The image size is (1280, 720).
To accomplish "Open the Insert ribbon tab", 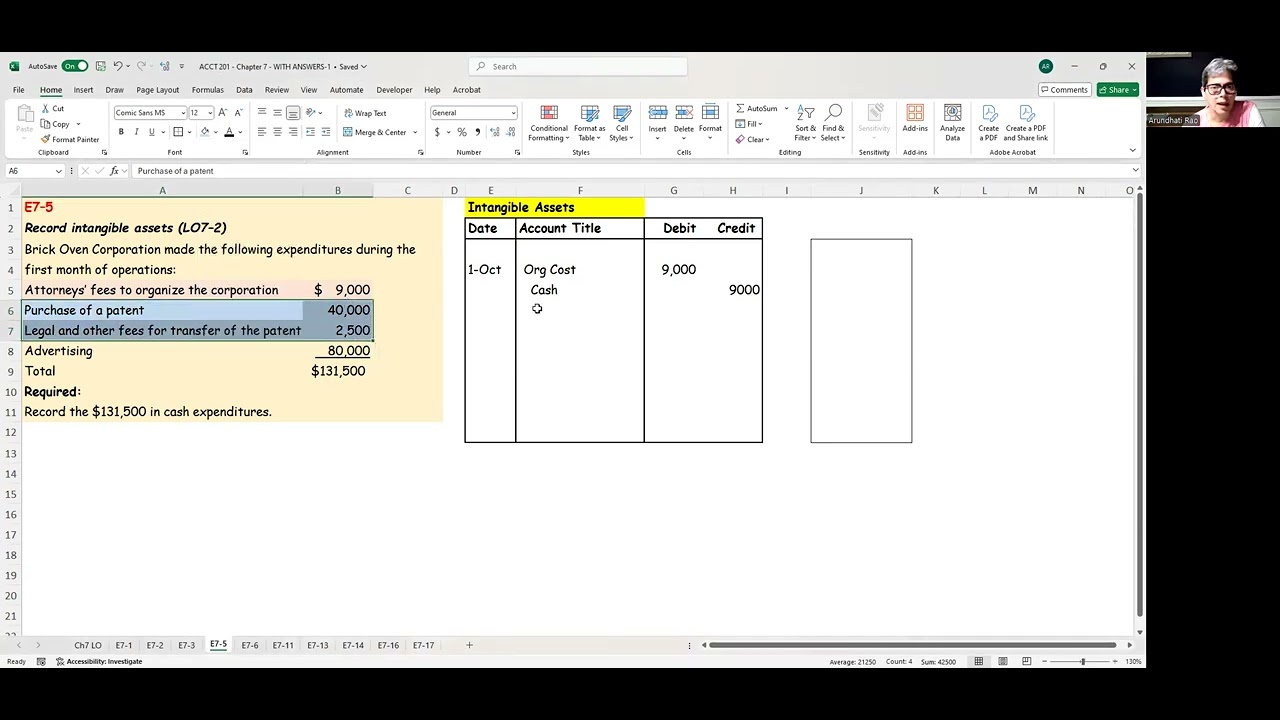I will click(x=83, y=90).
